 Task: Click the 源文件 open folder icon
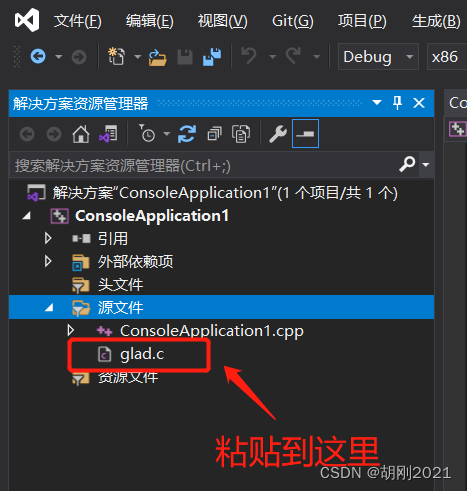click(81, 308)
